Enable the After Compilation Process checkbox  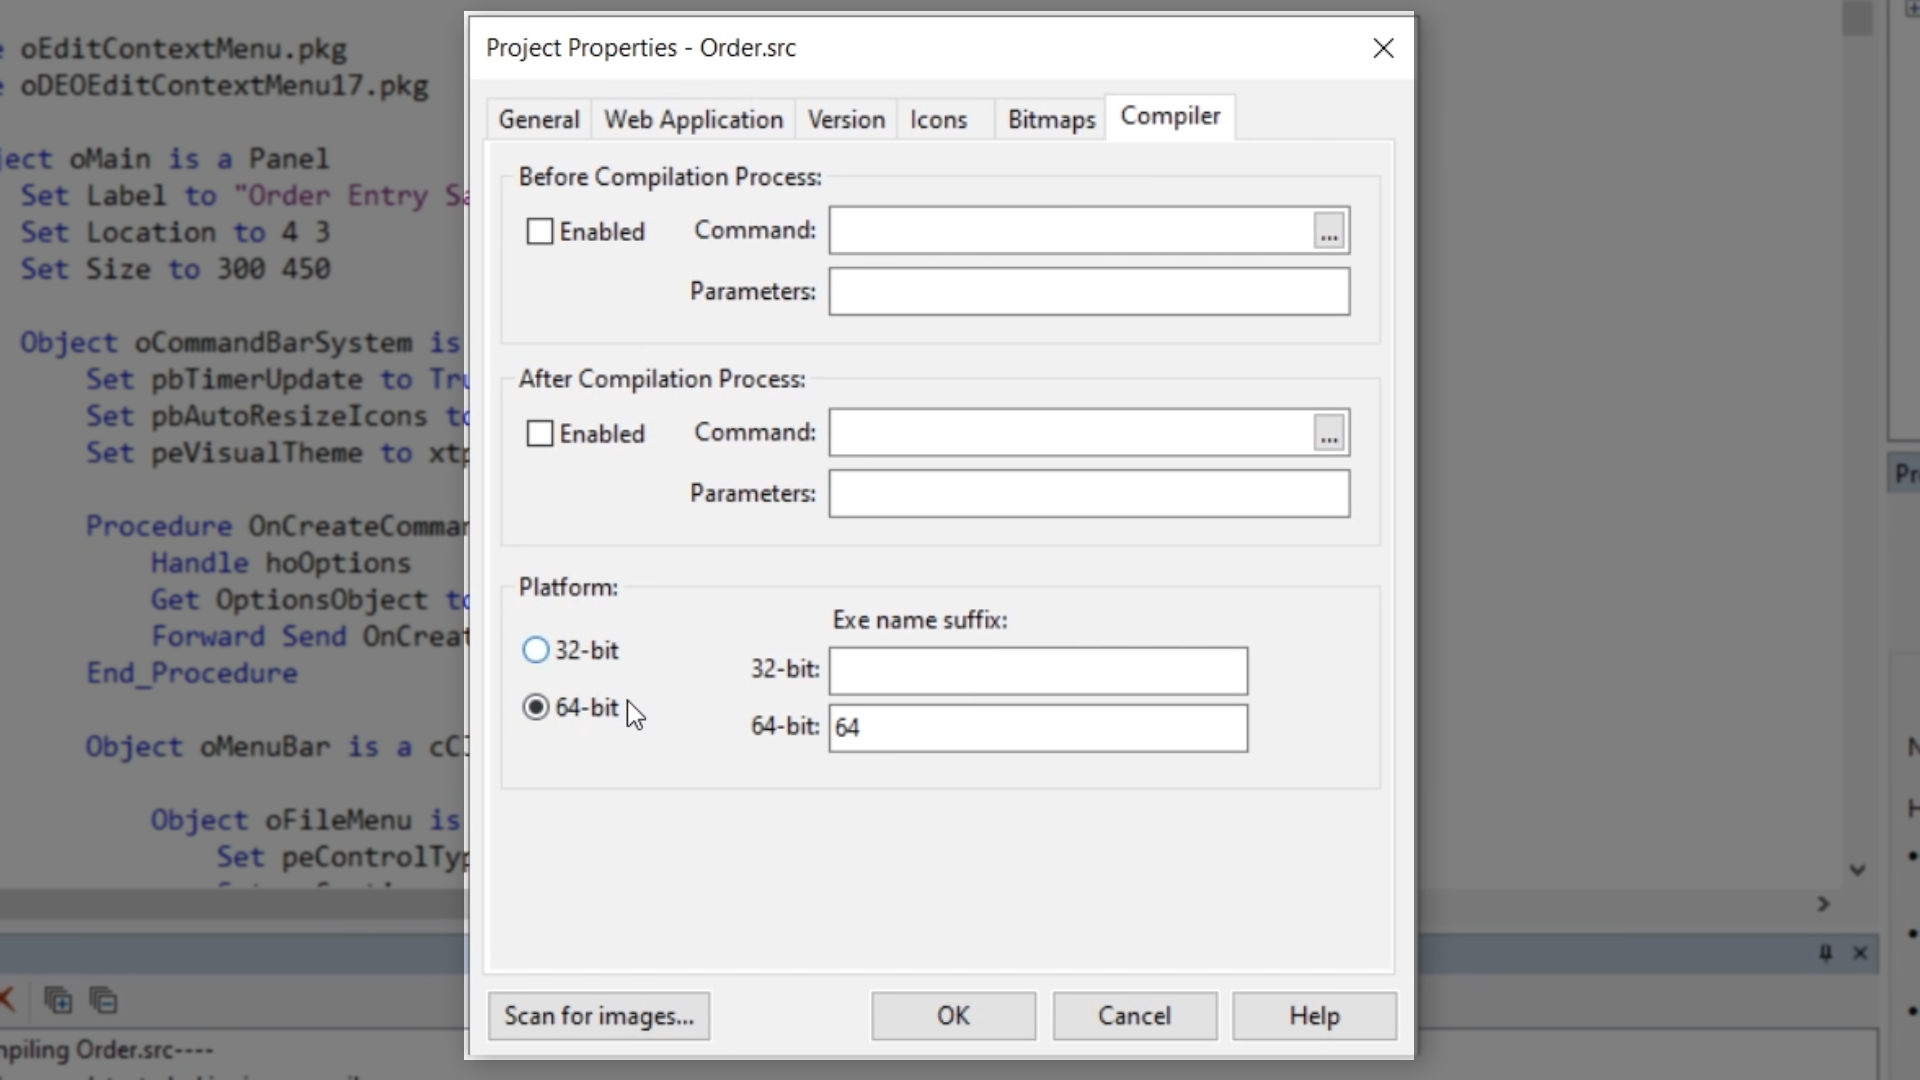click(x=540, y=434)
